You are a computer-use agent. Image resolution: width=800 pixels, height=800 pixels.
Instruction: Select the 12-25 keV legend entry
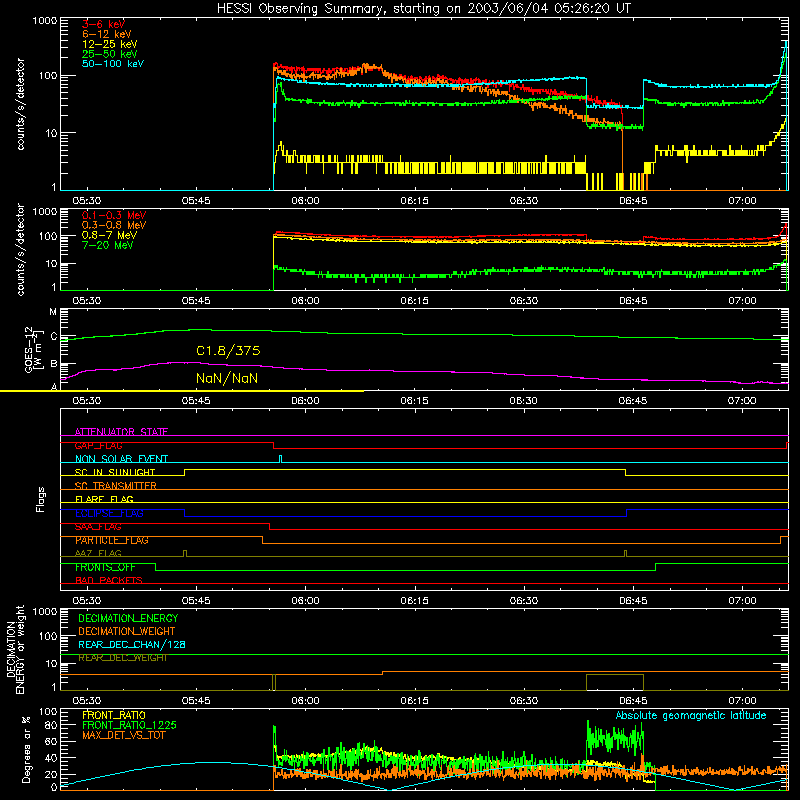[x=110, y=44]
